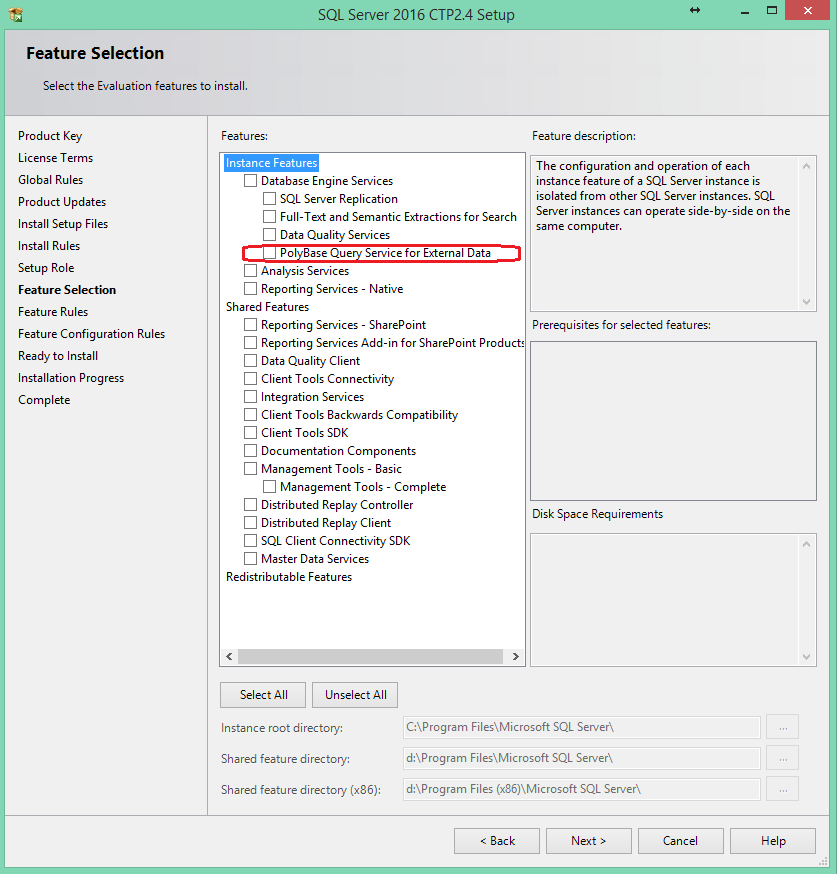Browse for Shared feature directory
This screenshot has height=874, width=837.
[783, 758]
